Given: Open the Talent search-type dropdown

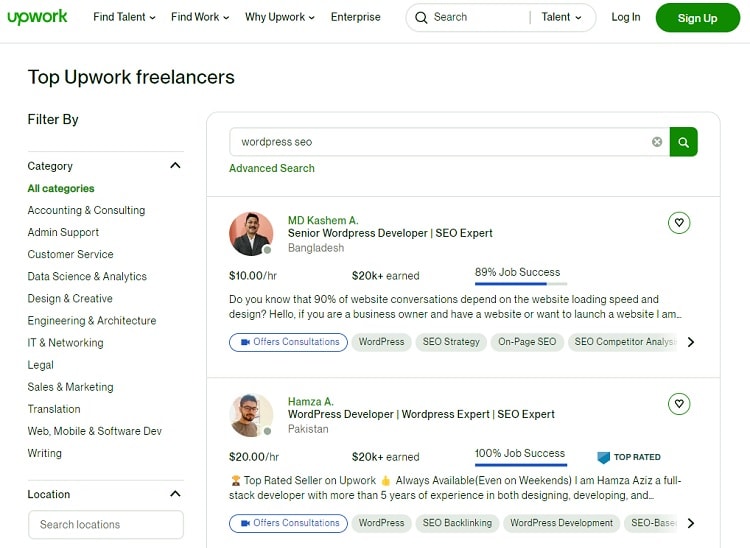Looking at the screenshot, I should click(562, 17).
